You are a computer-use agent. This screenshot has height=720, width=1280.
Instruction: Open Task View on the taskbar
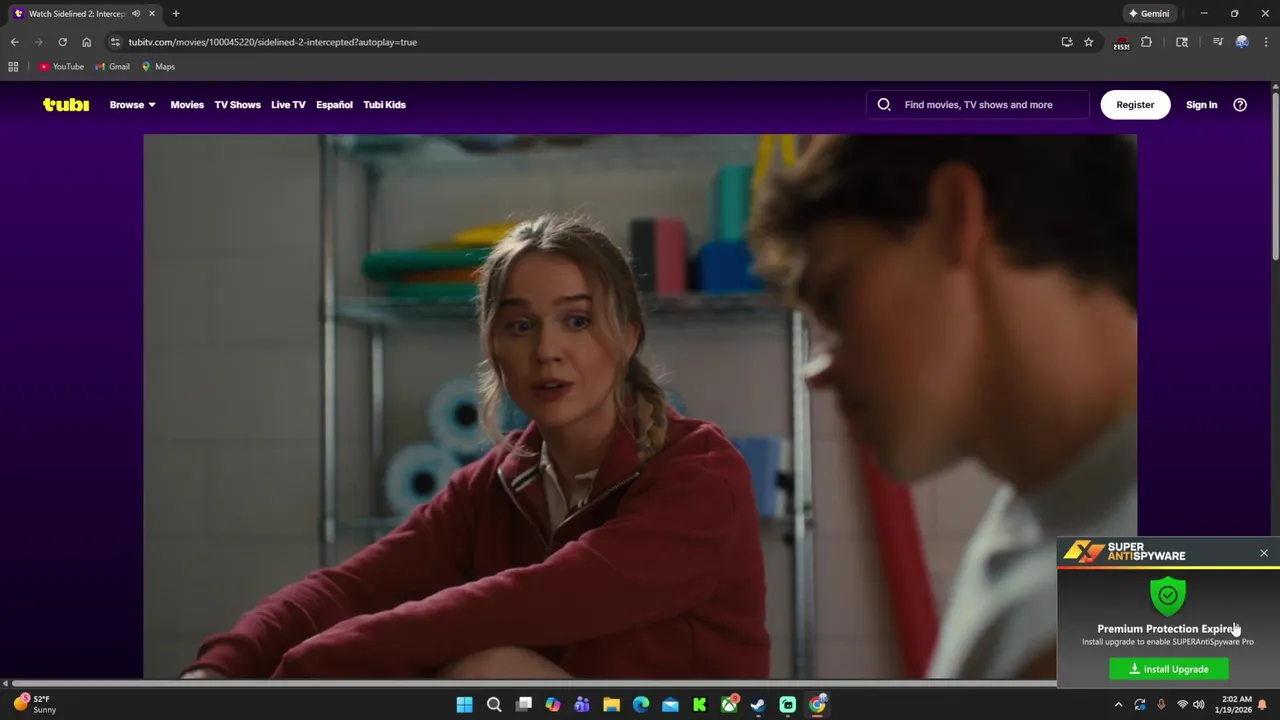(523, 705)
